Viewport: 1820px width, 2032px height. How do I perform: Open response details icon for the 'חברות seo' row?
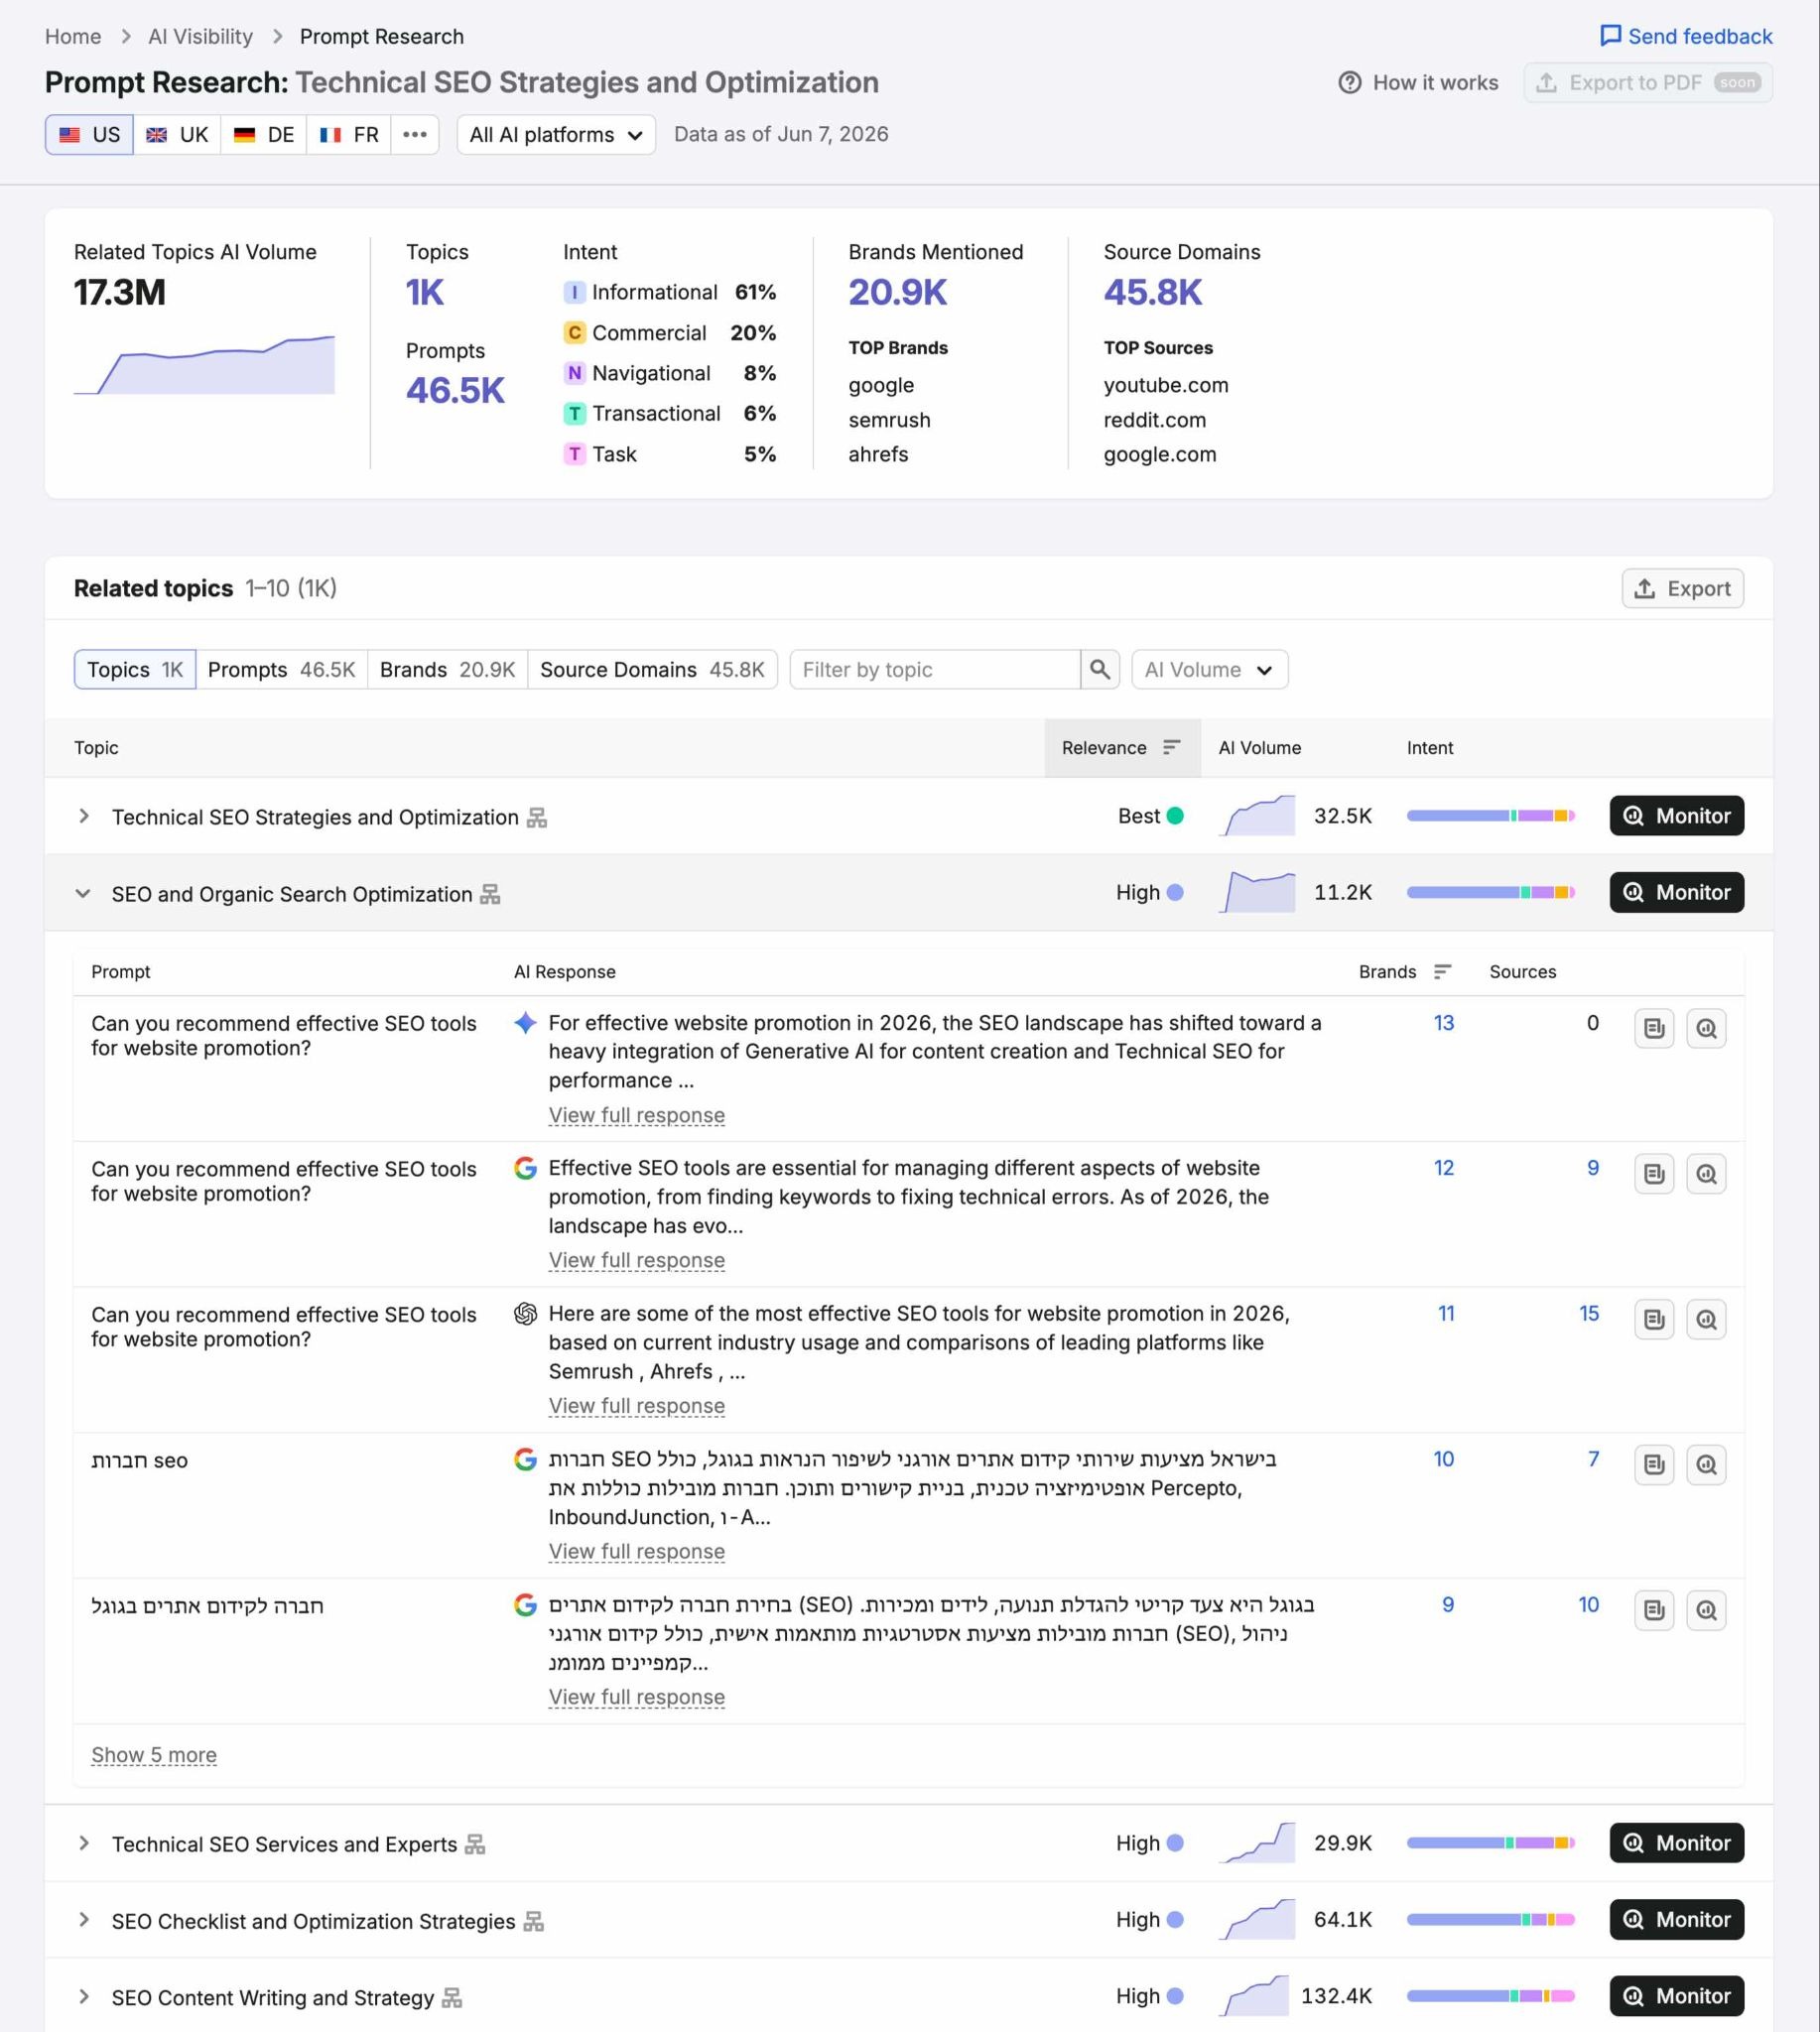1654,1464
